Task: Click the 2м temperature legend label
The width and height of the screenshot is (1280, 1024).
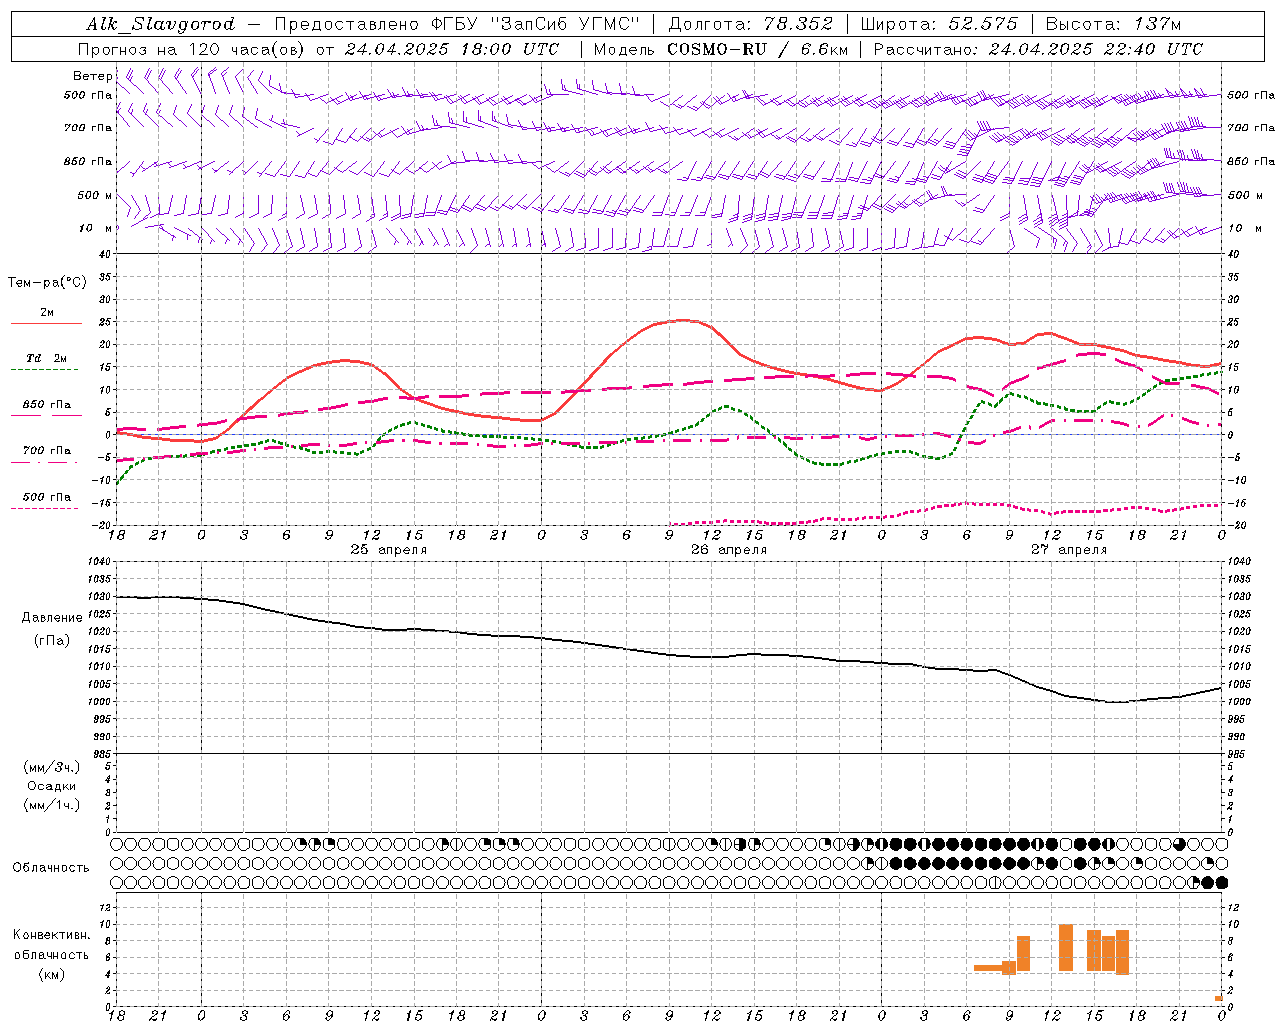Action: tap(47, 312)
